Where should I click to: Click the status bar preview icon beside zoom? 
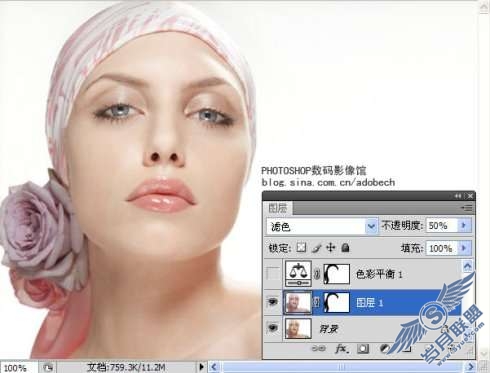pos(48,367)
